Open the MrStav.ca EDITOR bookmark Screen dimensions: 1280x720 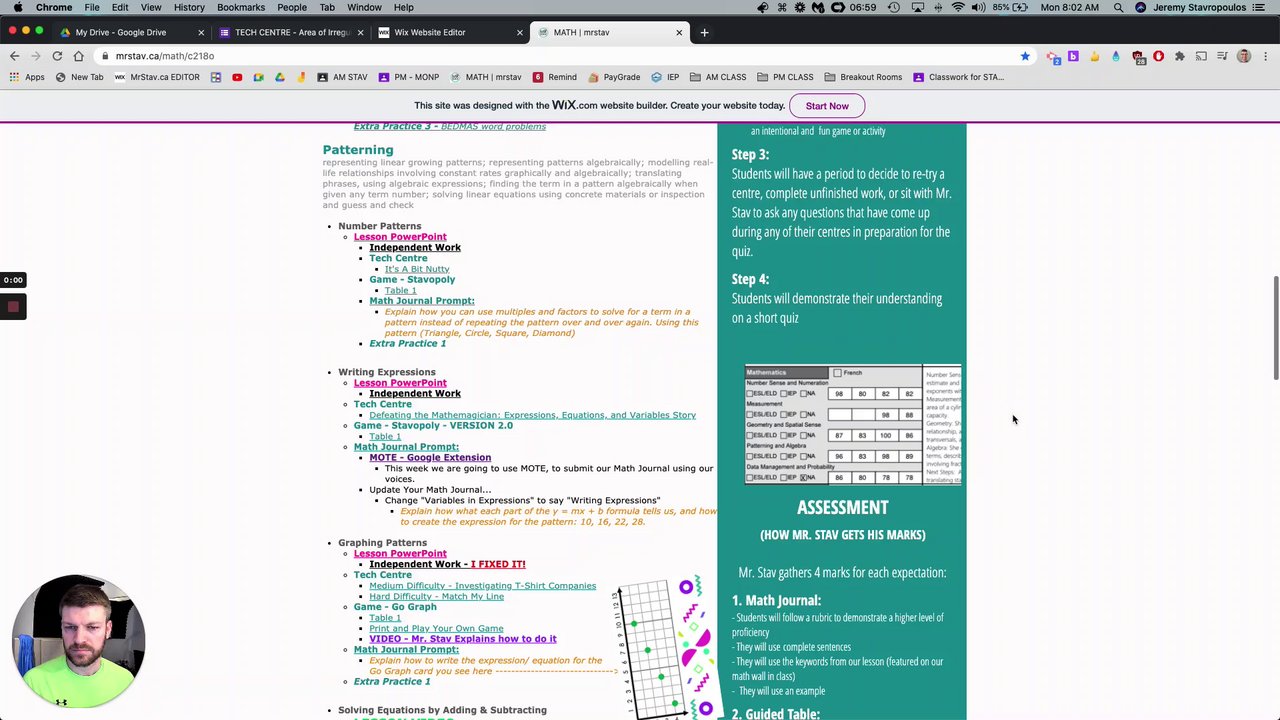(157, 77)
